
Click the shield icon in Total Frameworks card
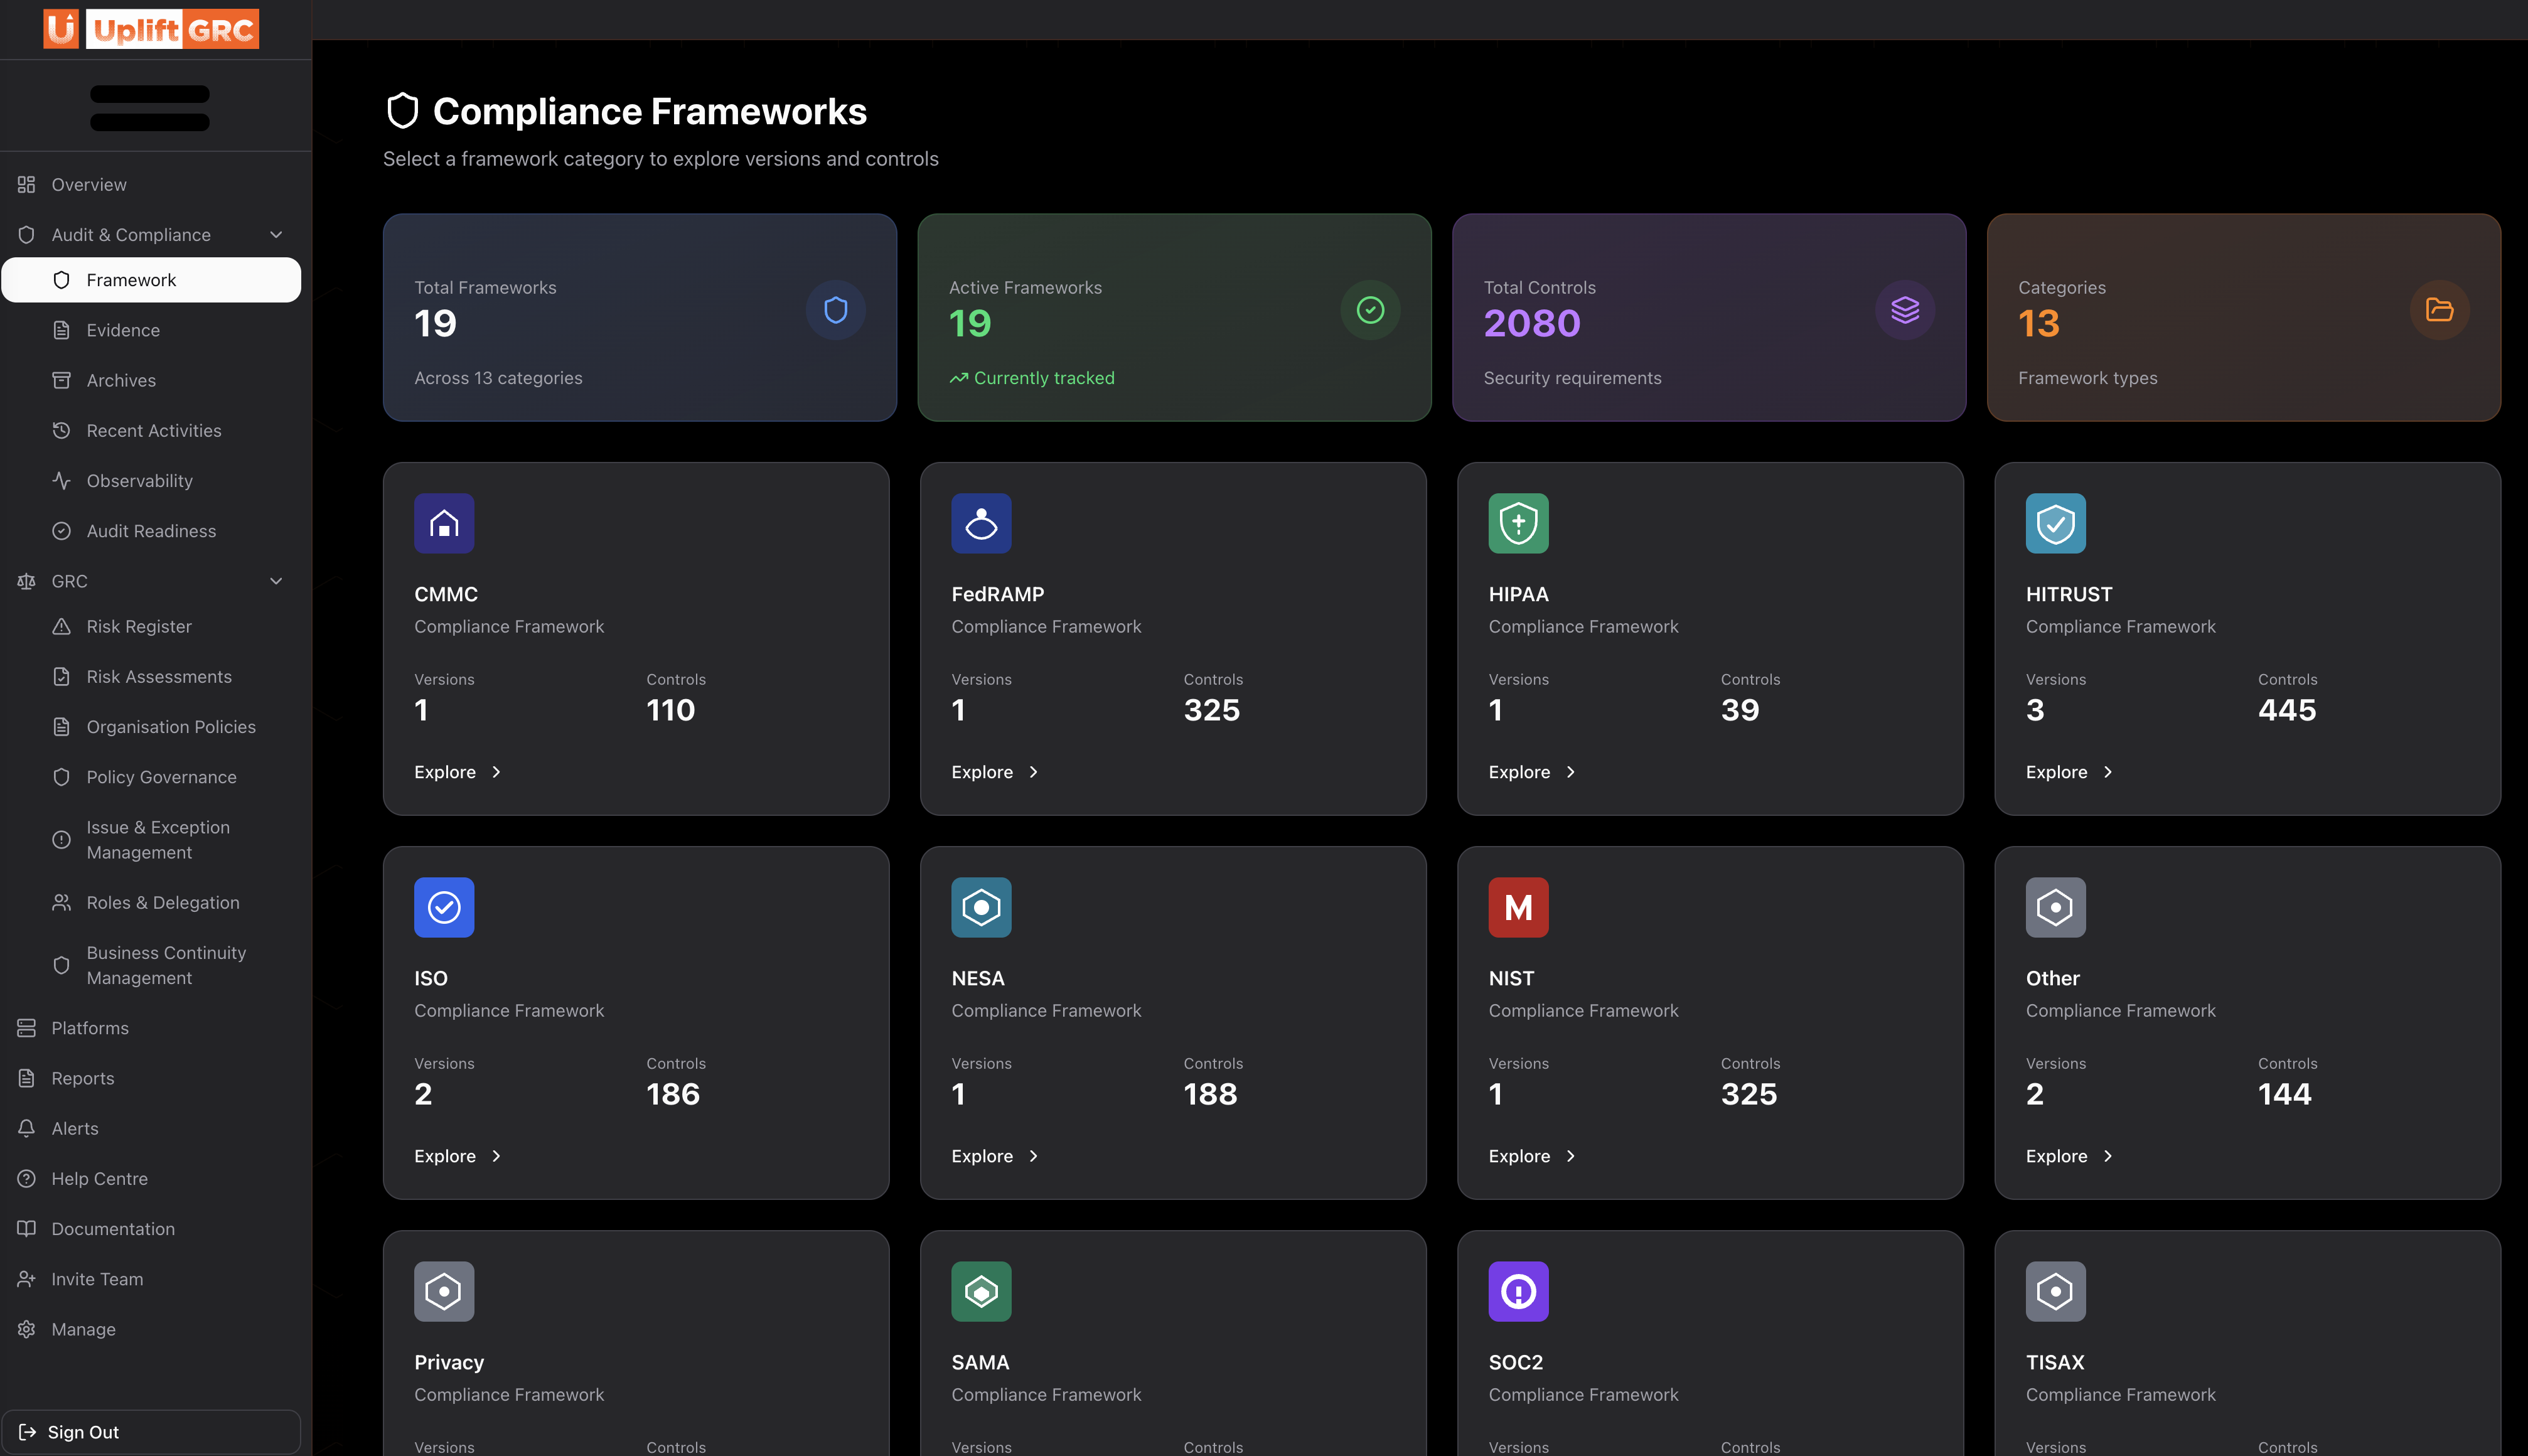[x=836, y=310]
